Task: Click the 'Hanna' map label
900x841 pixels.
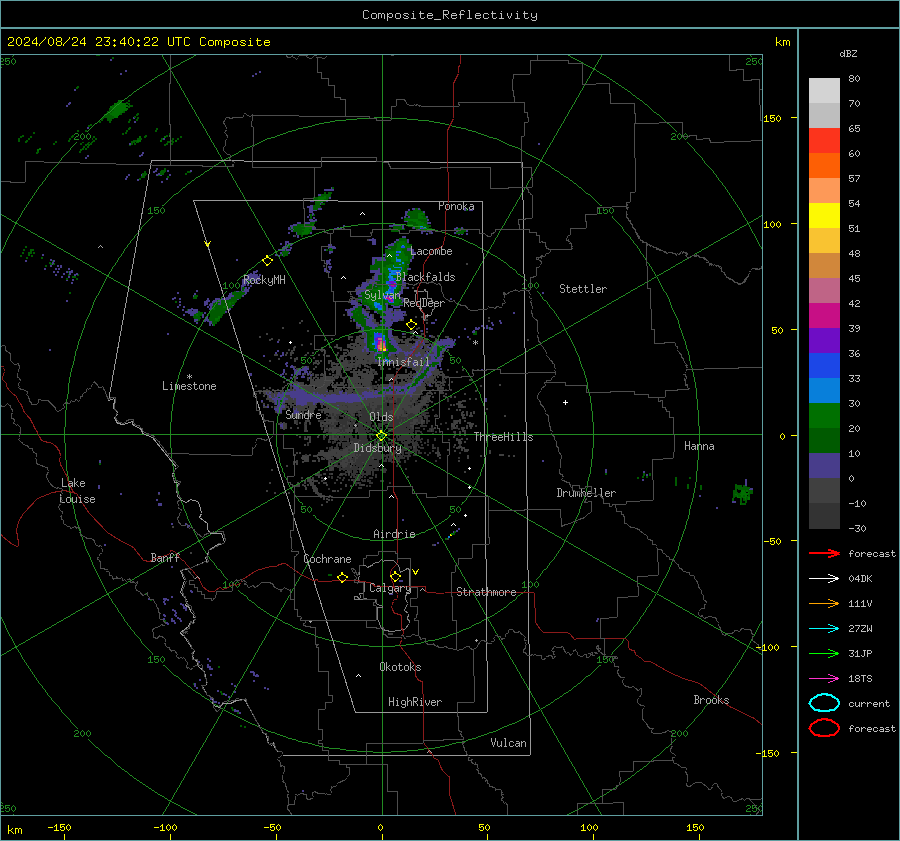Action: pos(699,446)
